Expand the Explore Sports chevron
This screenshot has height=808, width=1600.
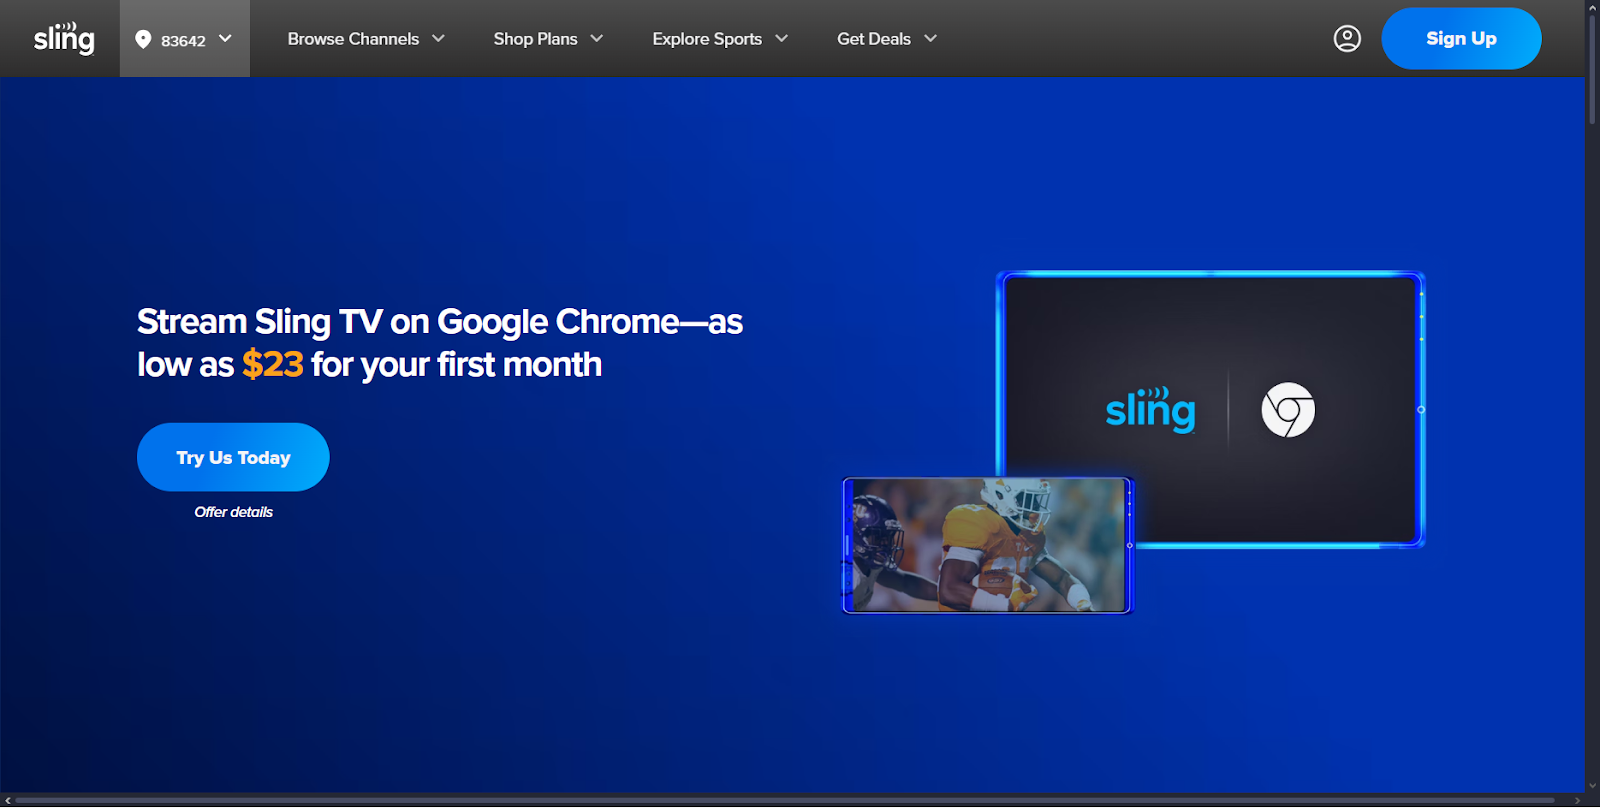tap(782, 39)
